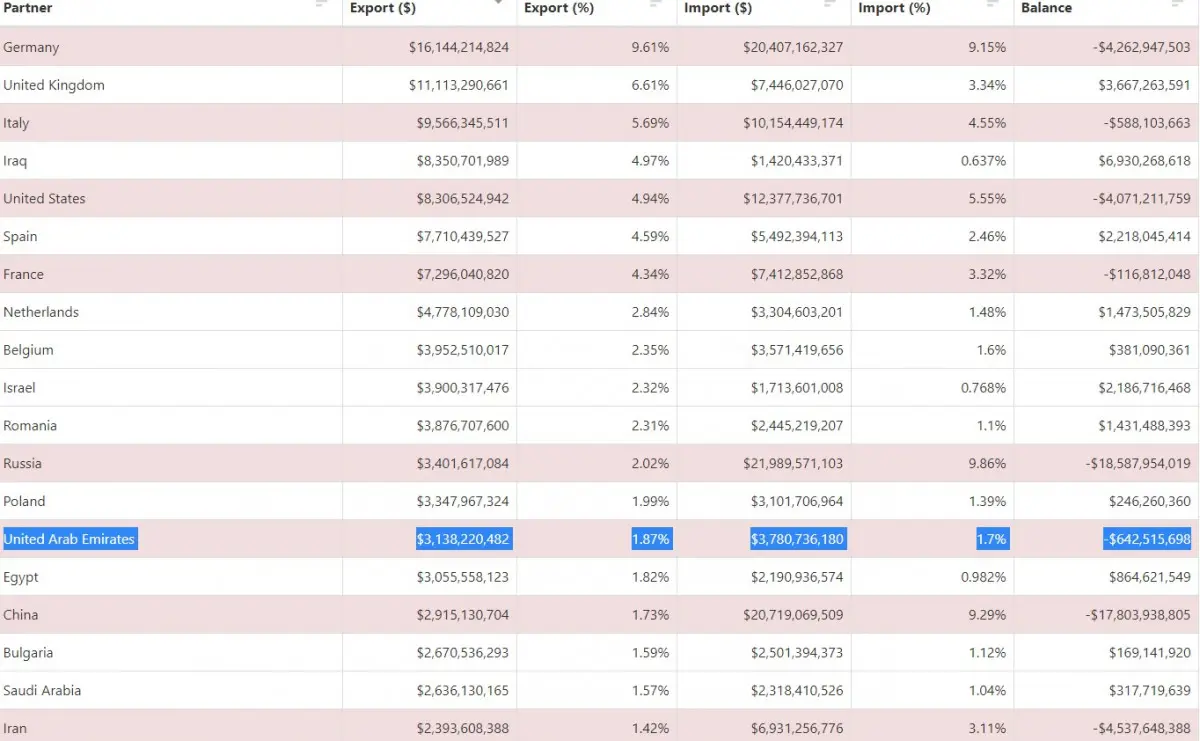Open the Balance column menu icon

click(x=1177, y=4)
